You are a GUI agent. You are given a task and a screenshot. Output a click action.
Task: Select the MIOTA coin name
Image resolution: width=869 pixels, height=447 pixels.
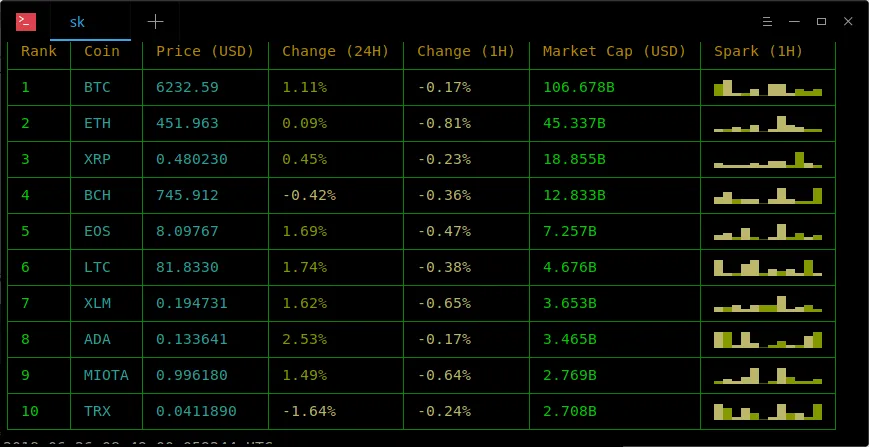click(106, 375)
